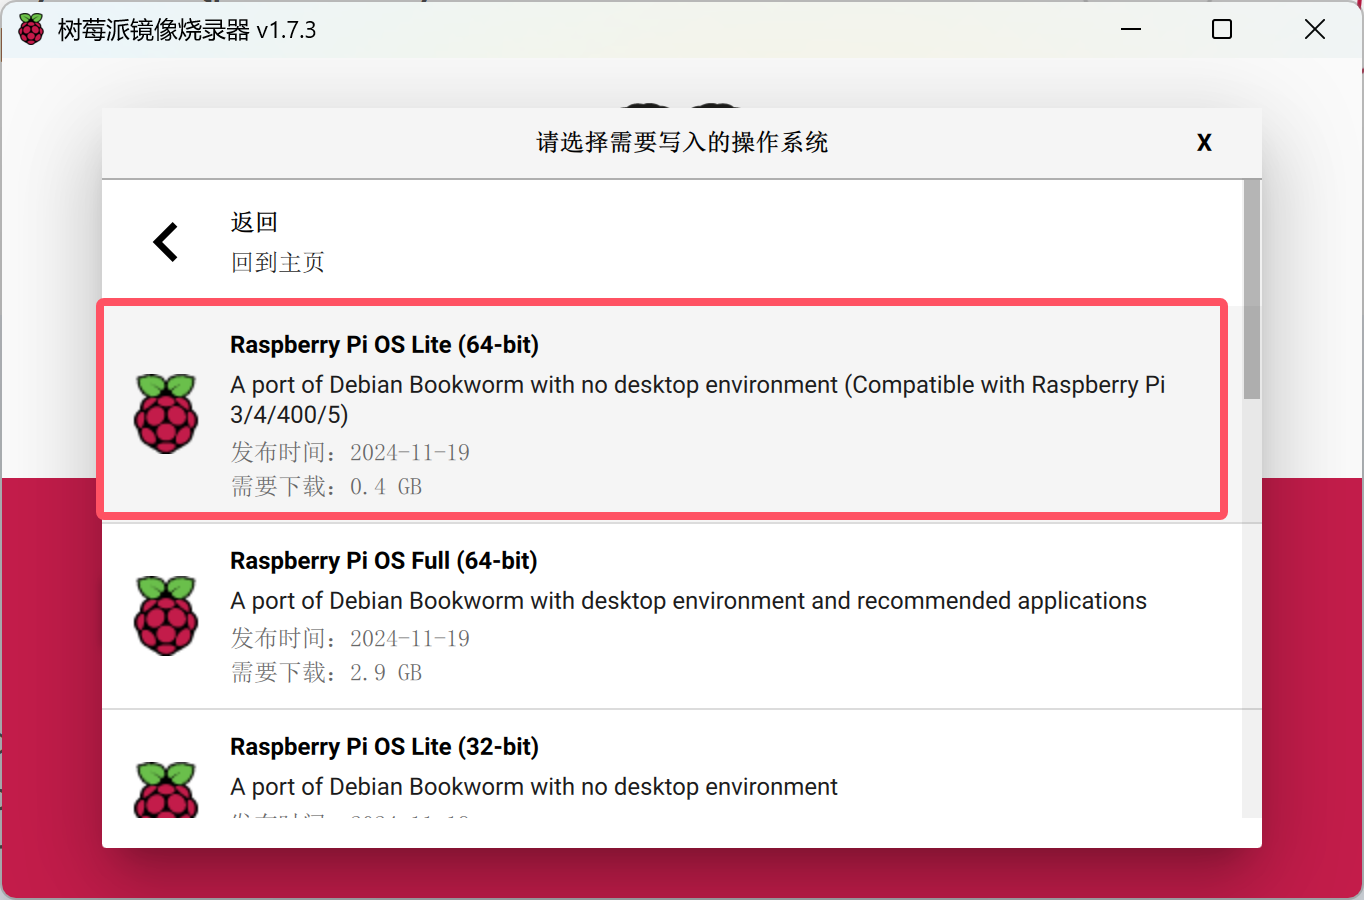The image size is (1364, 900).
Task: Click description mentioning Raspberry Pi 3/4/400/5
Action: pos(698,400)
